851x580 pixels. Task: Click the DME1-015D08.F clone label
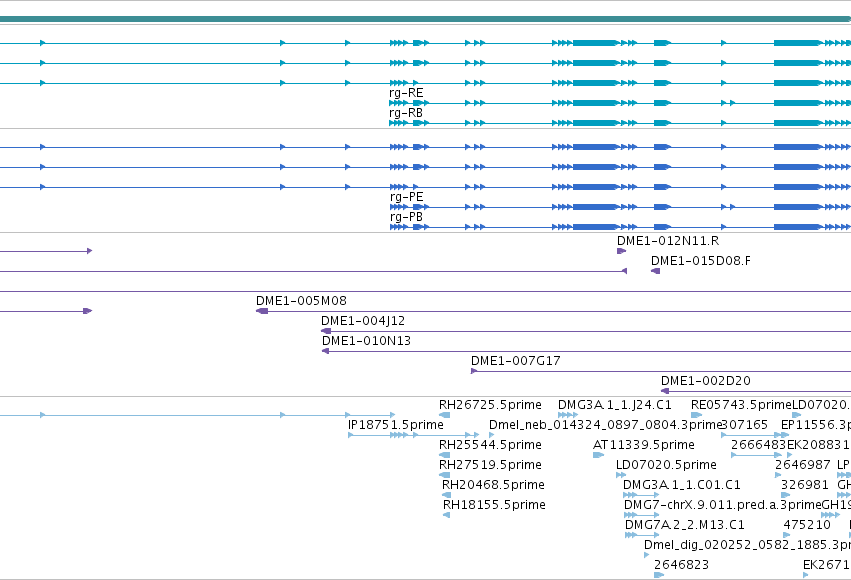[x=701, y=261]
